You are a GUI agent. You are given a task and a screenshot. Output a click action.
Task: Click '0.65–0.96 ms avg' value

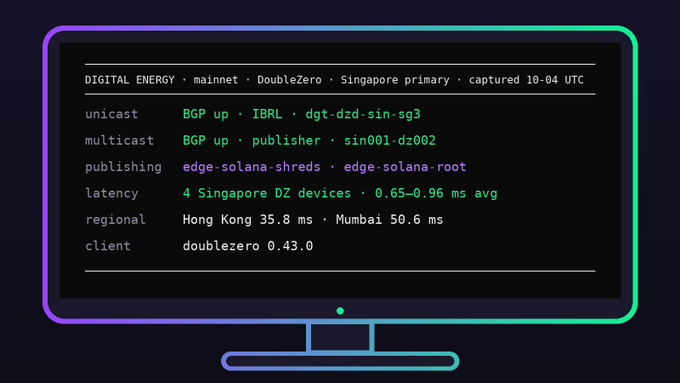tap(435, 193)
